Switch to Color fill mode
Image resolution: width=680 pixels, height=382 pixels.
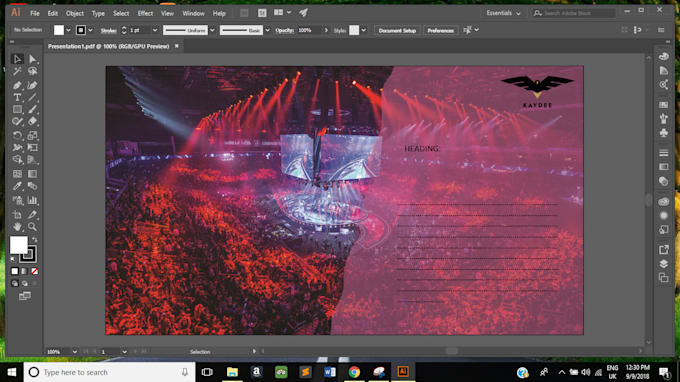15,271
